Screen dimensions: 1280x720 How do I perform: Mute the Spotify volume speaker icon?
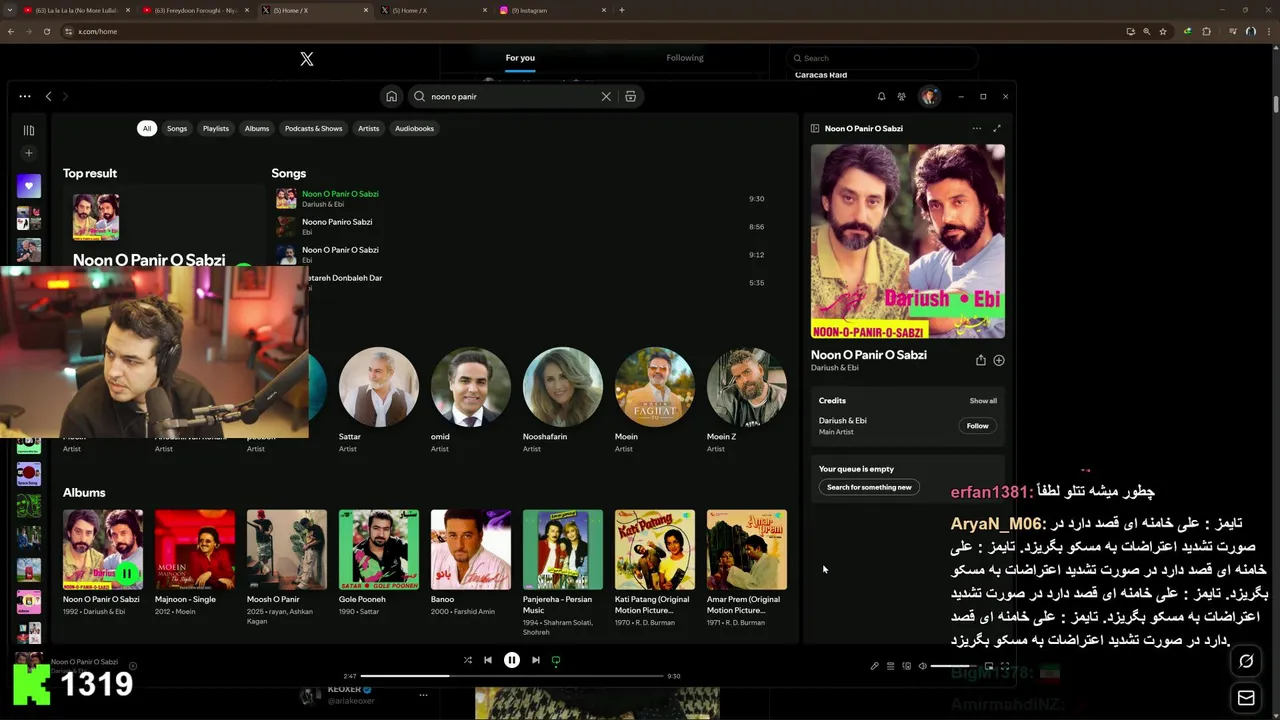[923, 666]
